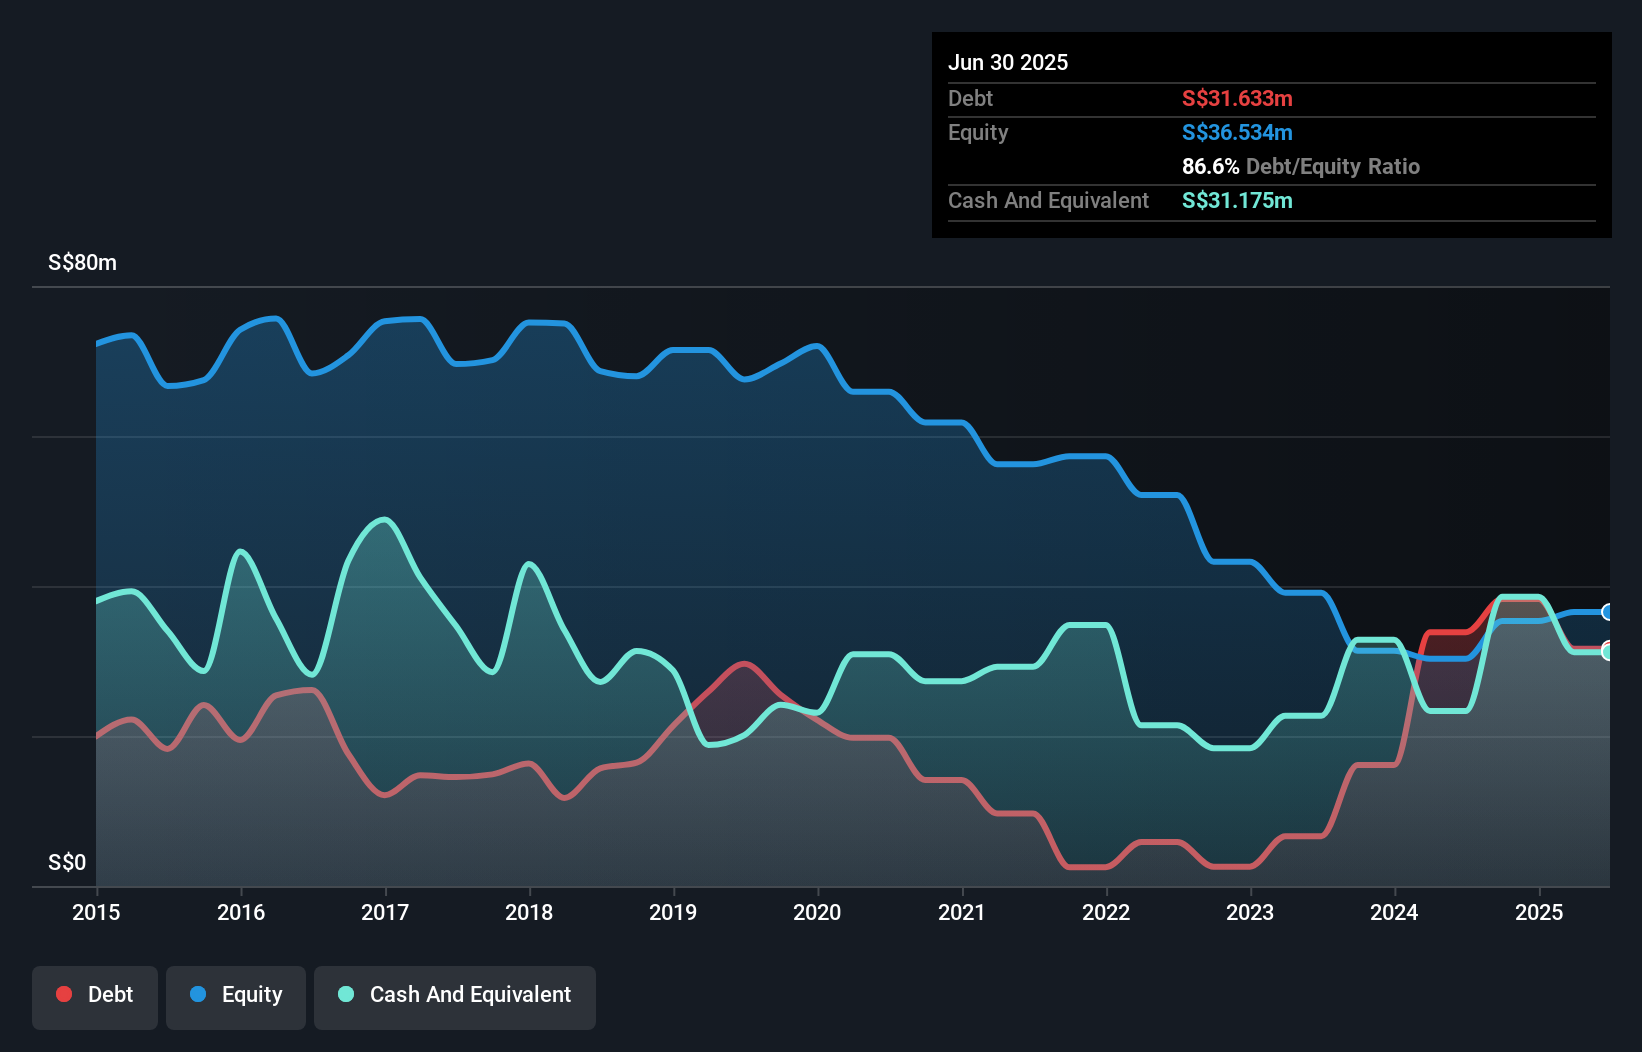The width and height of the screenshot is (1642, 1052).
Task: Select the 2020 year label on the axis
Action: (x=817, y=912)
